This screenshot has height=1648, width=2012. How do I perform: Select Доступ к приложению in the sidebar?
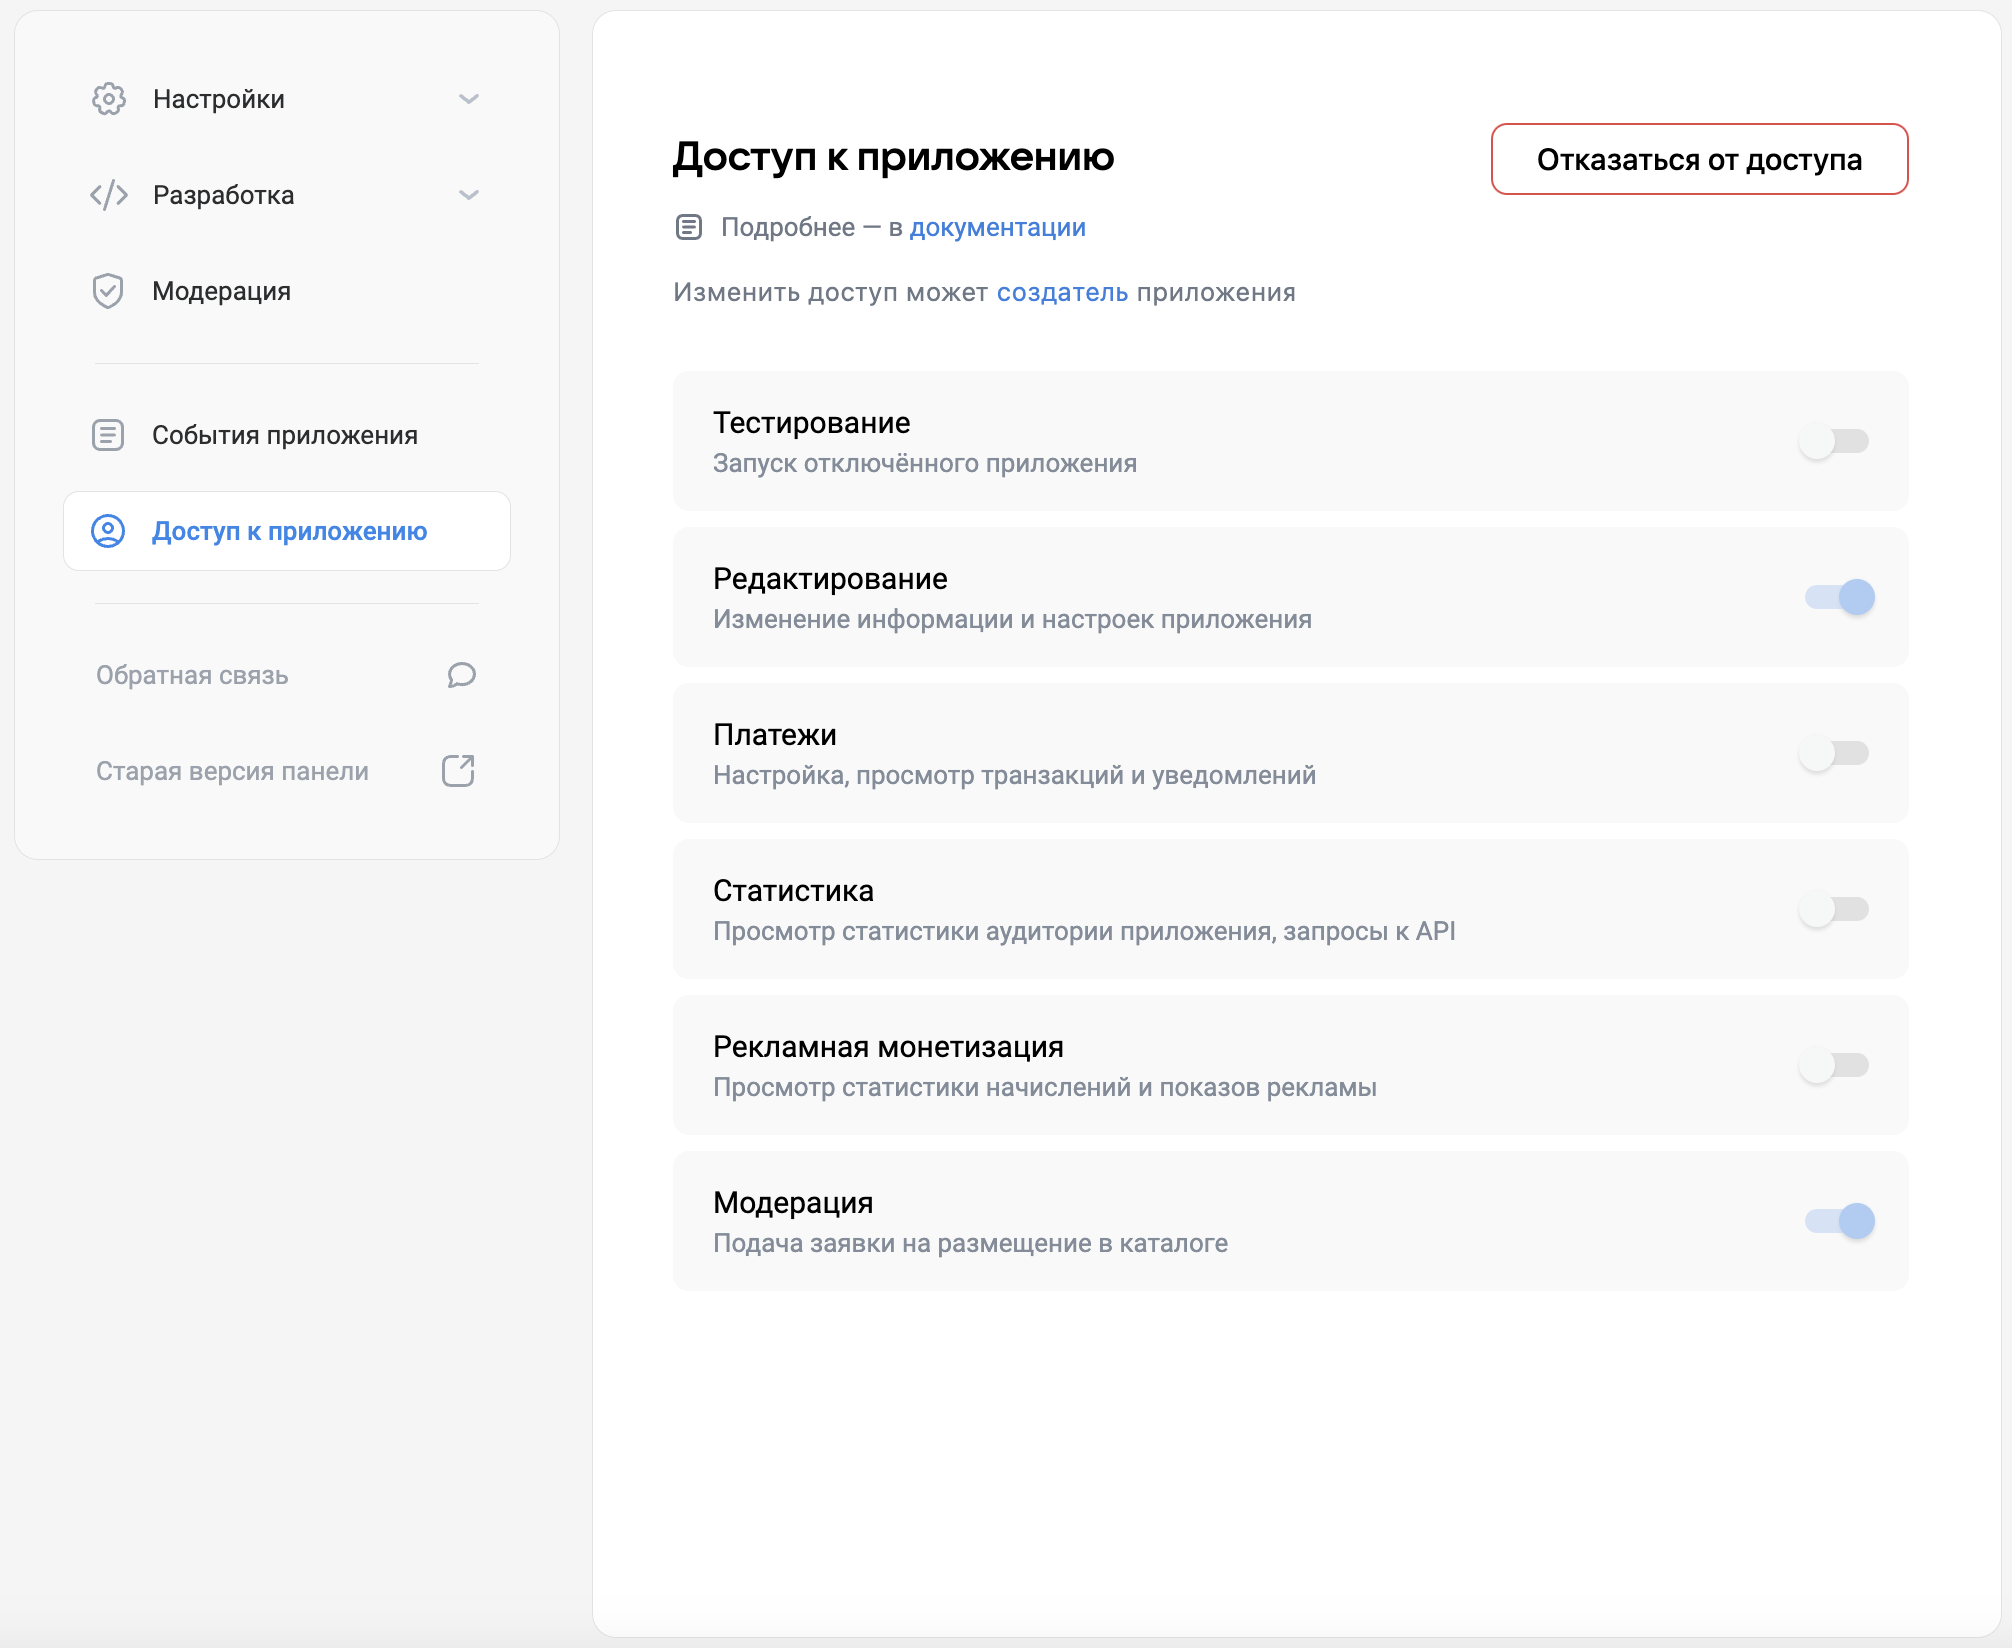288,531
